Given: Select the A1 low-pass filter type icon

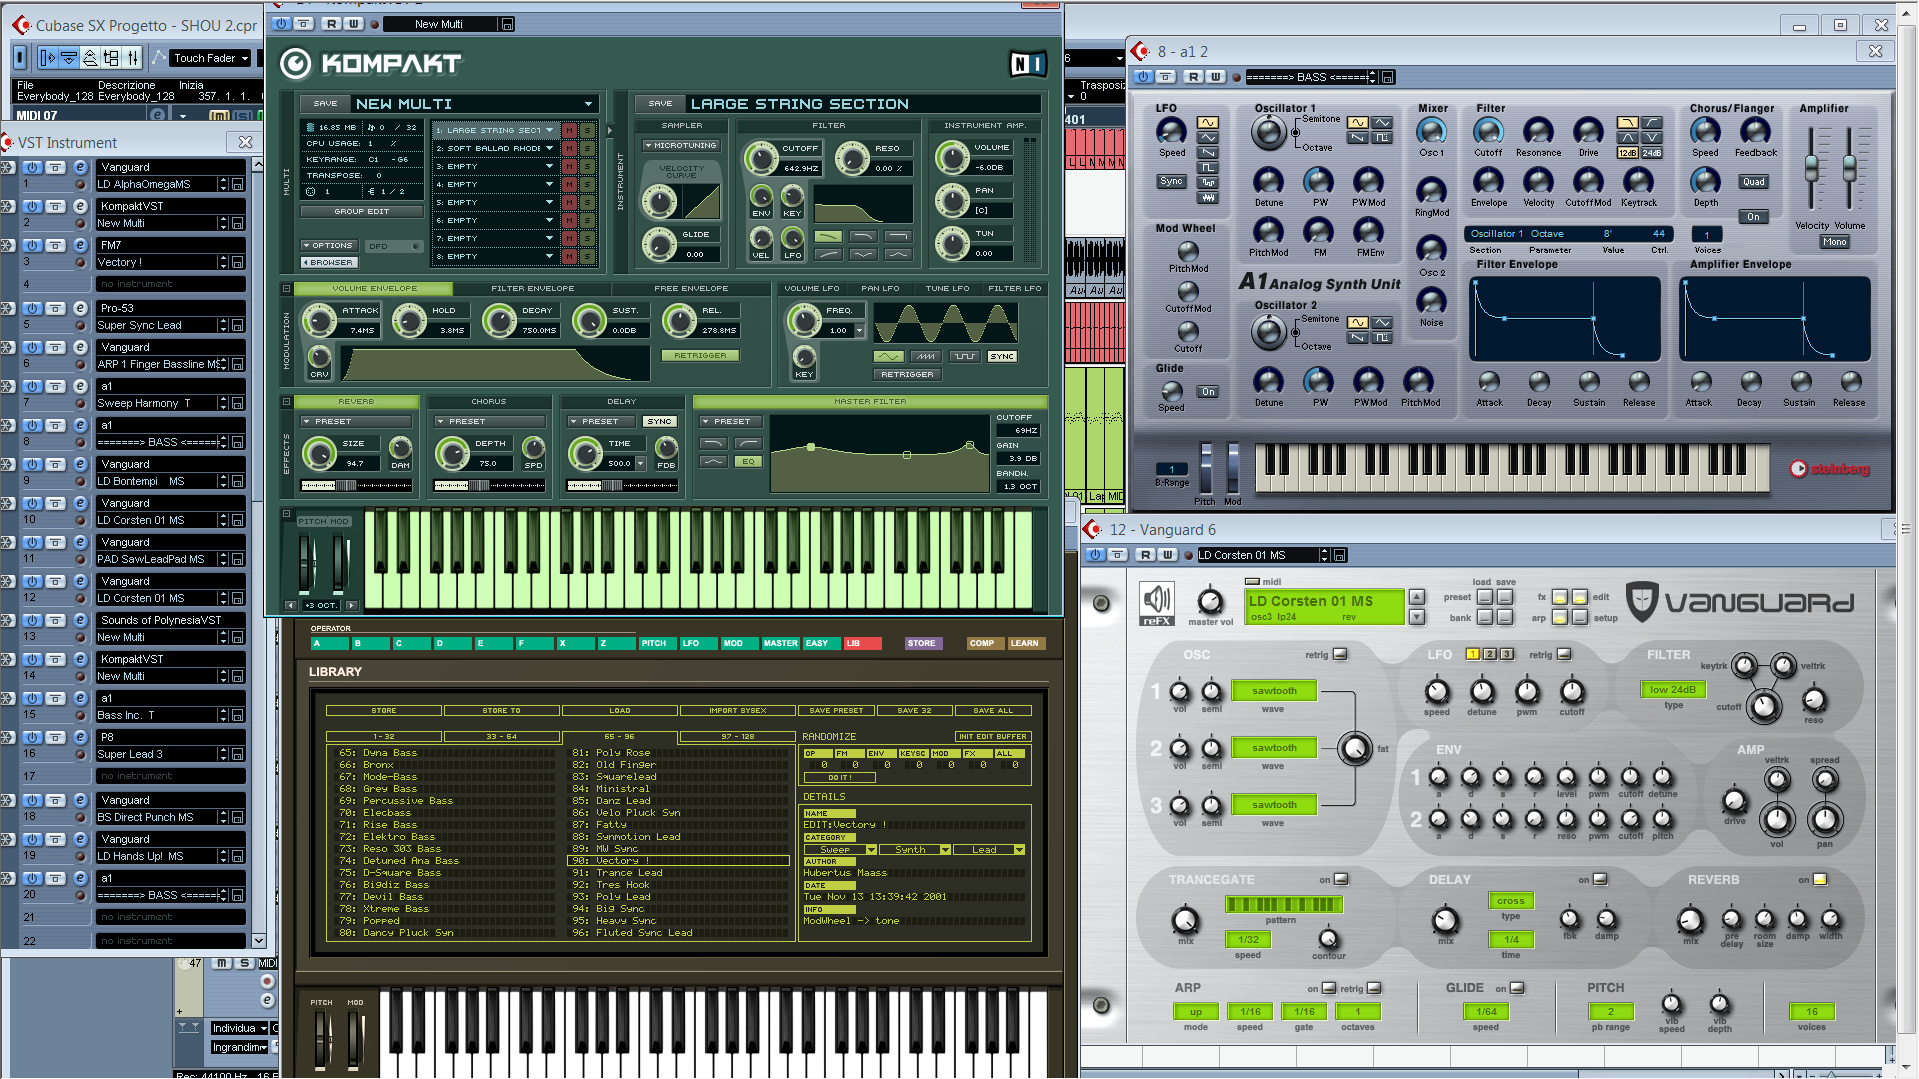Looking at the screenshot, I should pyautogui.click(x=1628, y=123).
